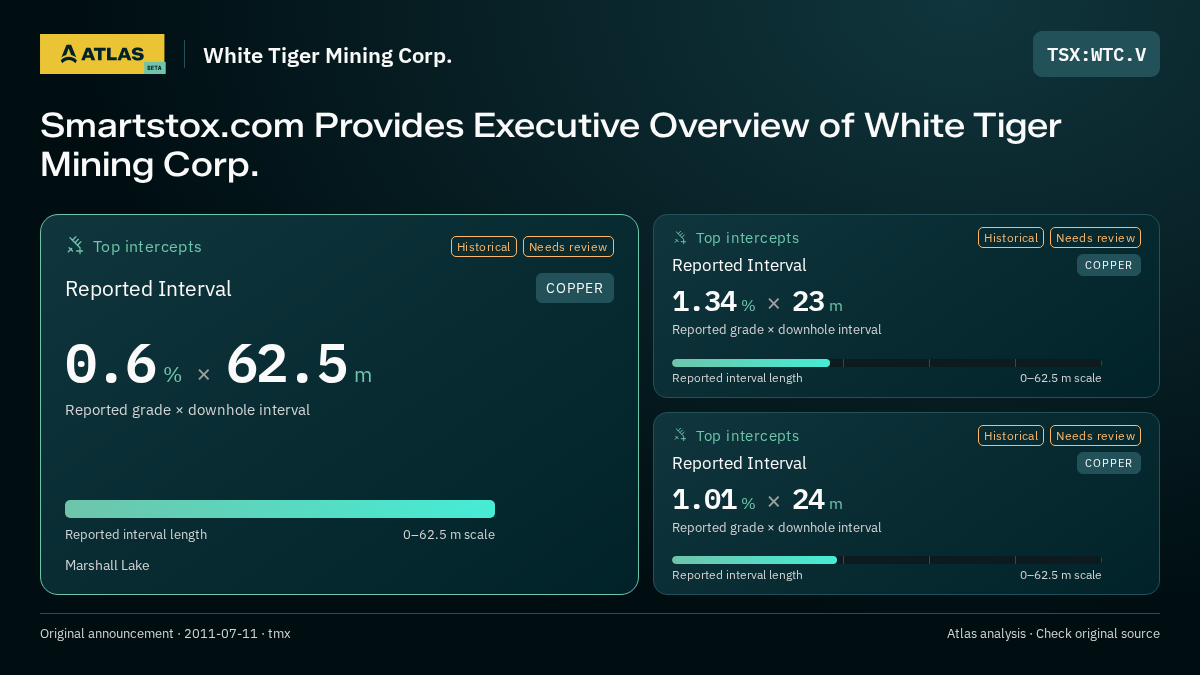Click the Marshall Lake project label

107,566
